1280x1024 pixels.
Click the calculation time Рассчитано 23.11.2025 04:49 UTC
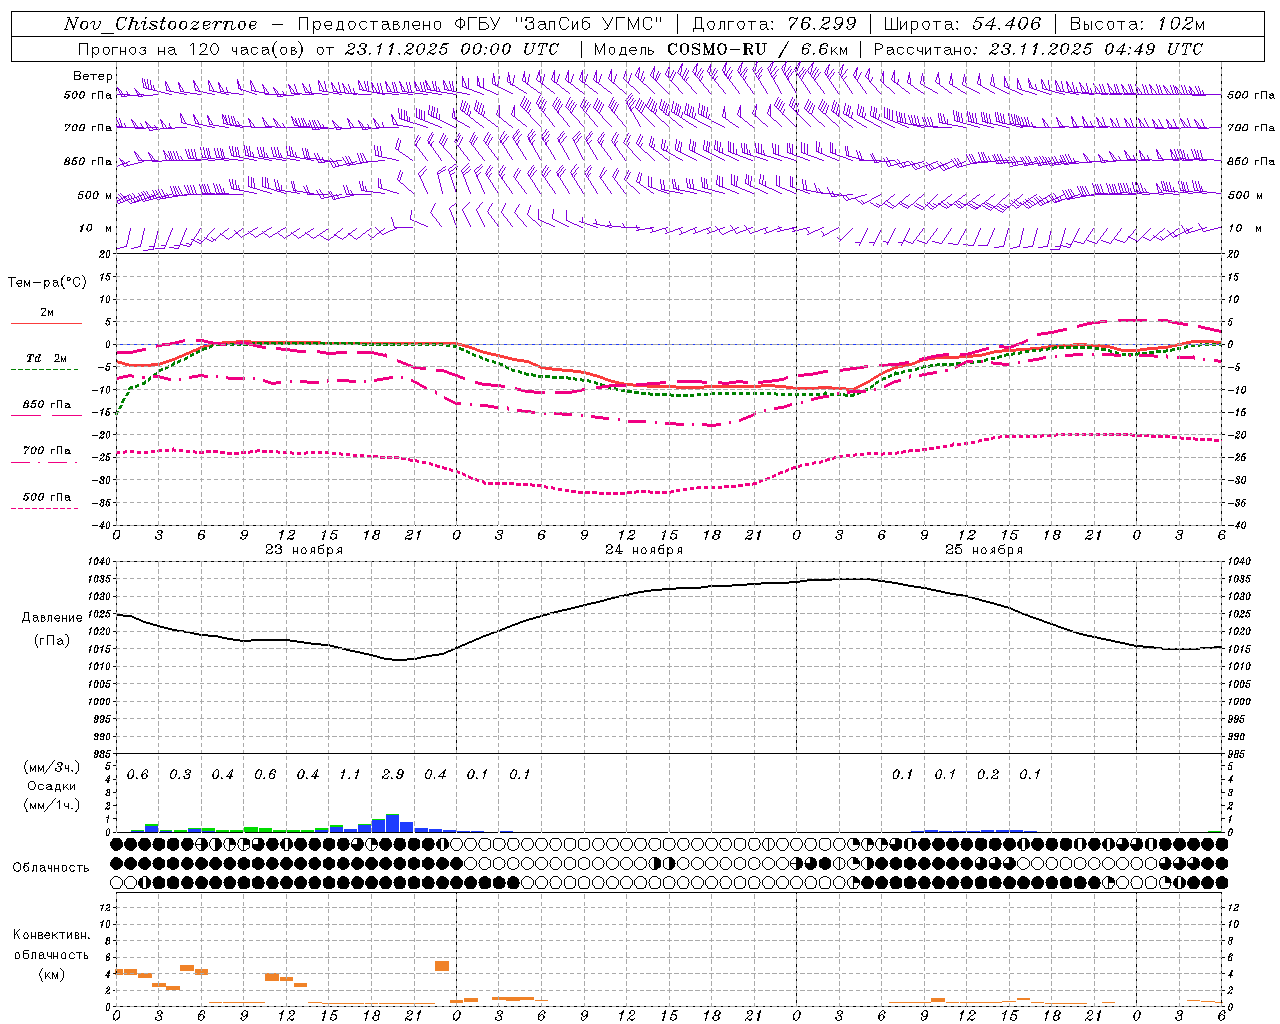point(1038,49)
